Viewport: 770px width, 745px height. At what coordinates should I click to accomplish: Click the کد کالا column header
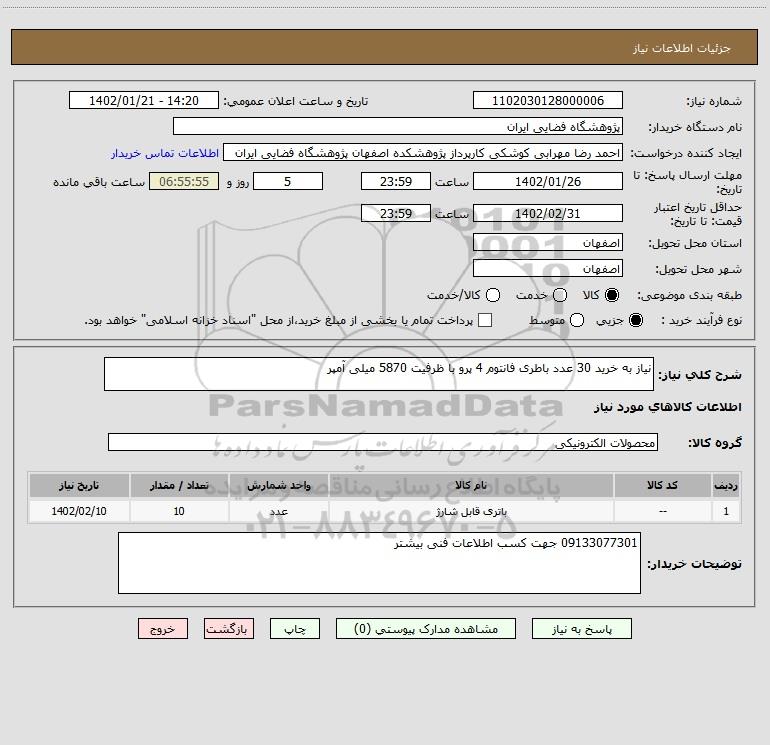[x=662, y=485]
